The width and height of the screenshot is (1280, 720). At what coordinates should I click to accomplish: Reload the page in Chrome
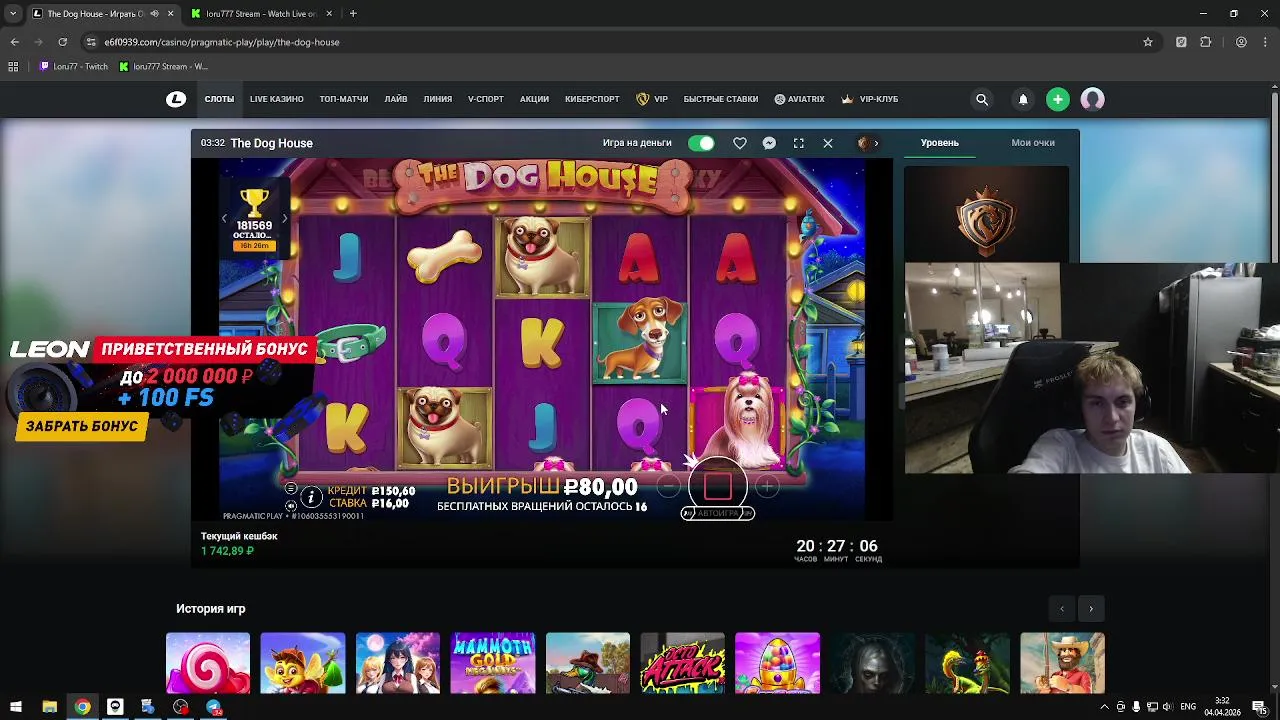62,42
